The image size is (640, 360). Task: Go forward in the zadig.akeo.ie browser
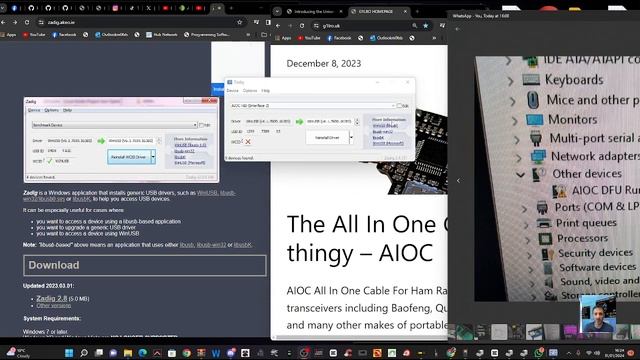pos(15,22)
